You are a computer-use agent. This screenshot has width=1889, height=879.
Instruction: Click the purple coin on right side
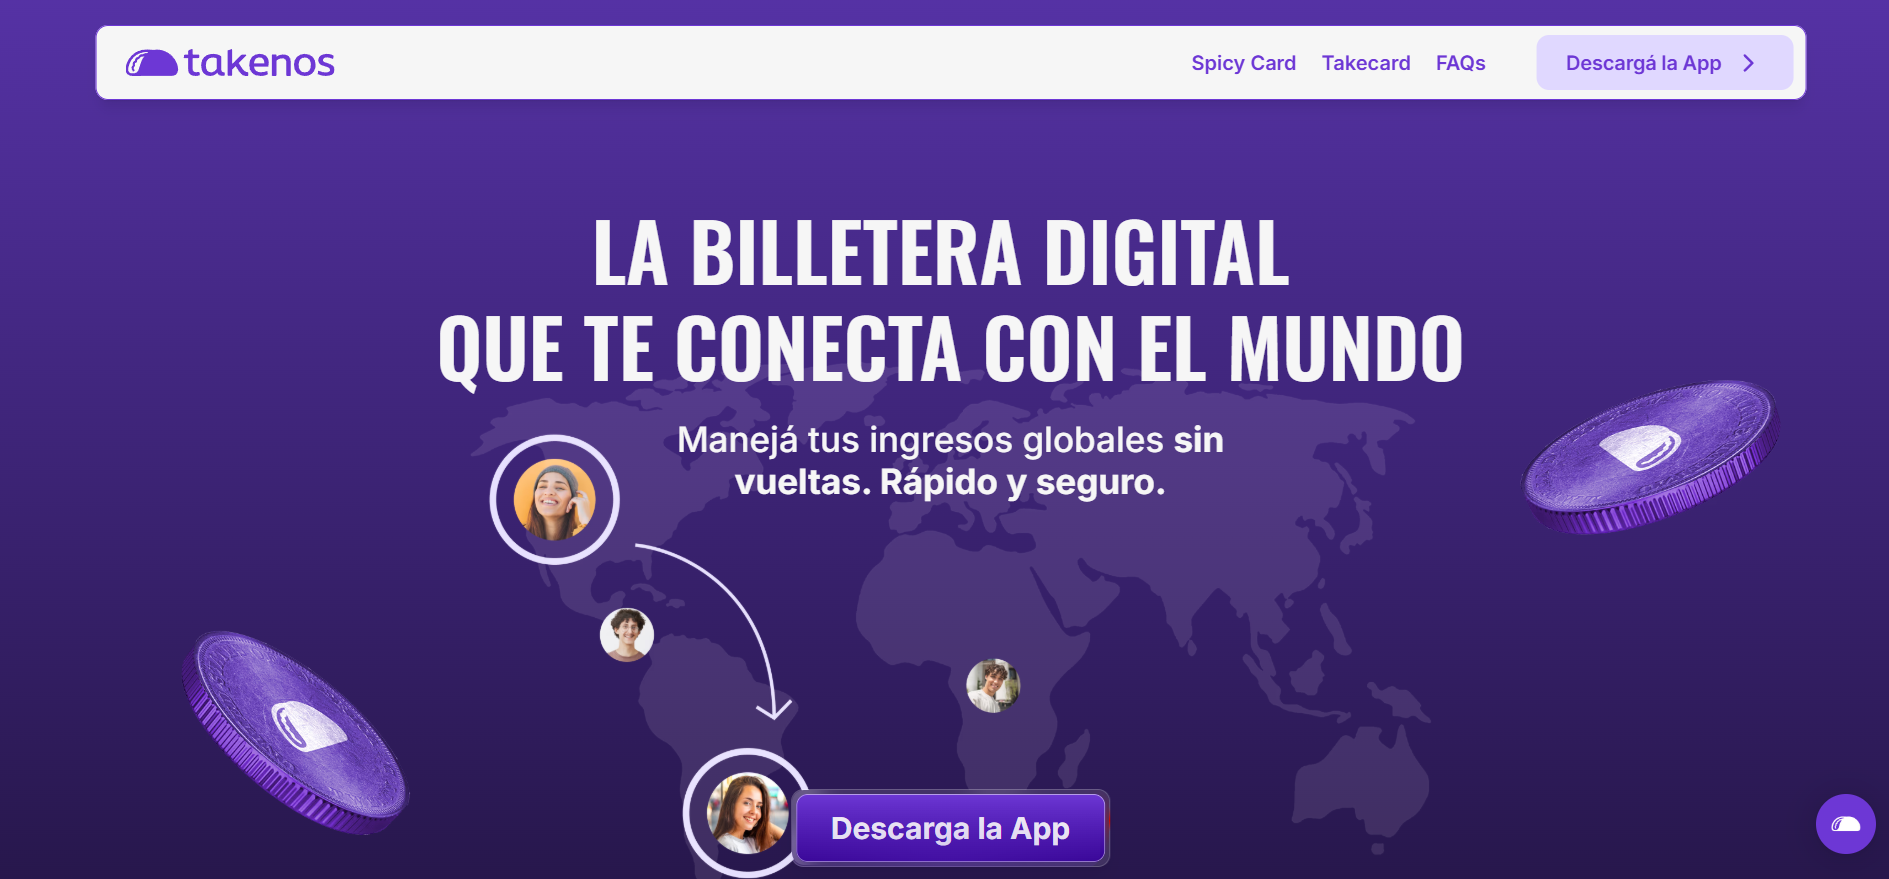coord(1650,457)
